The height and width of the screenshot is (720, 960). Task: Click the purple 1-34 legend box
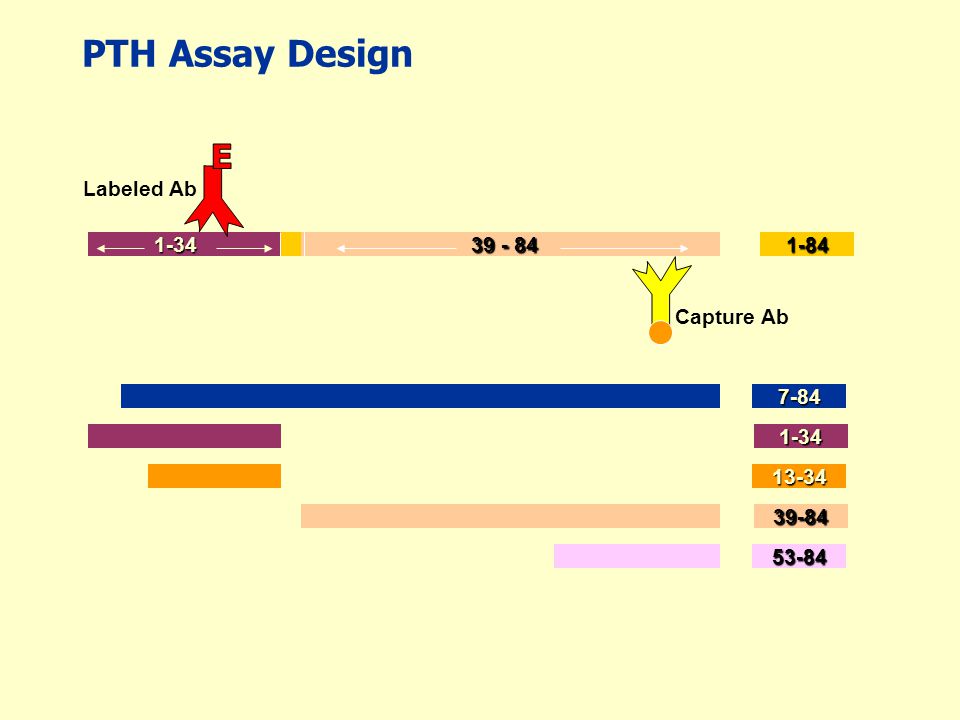coord(800,436)
